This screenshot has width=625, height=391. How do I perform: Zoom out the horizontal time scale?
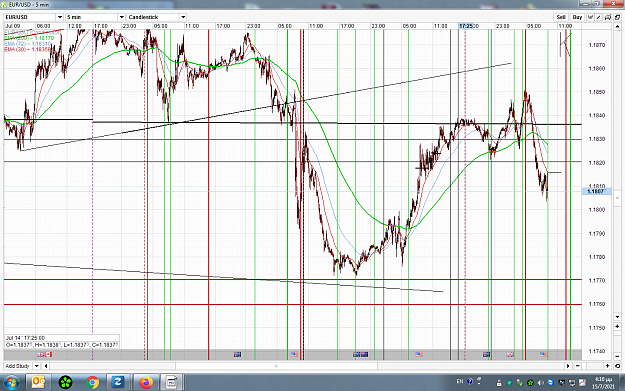[578, 366]
